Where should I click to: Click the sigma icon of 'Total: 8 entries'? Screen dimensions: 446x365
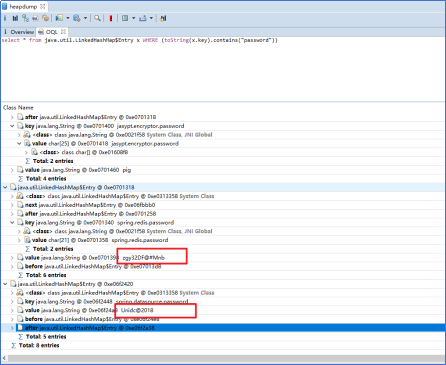click(x=13, y=346)
